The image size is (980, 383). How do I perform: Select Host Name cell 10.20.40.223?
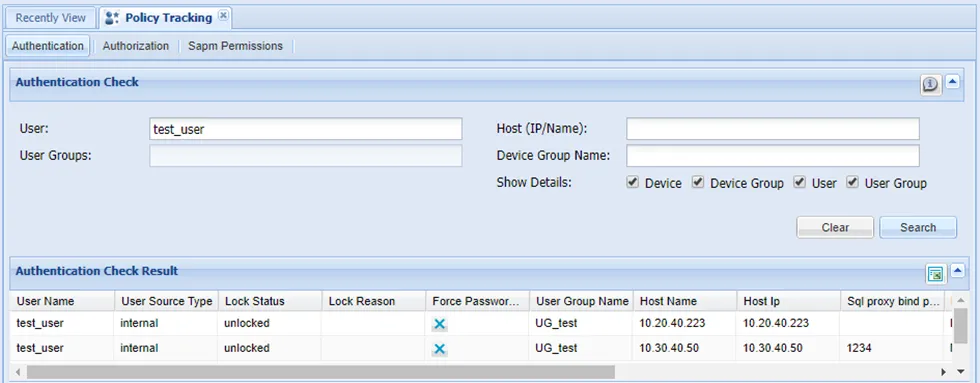pyautogui.click(x=685, y=324)
